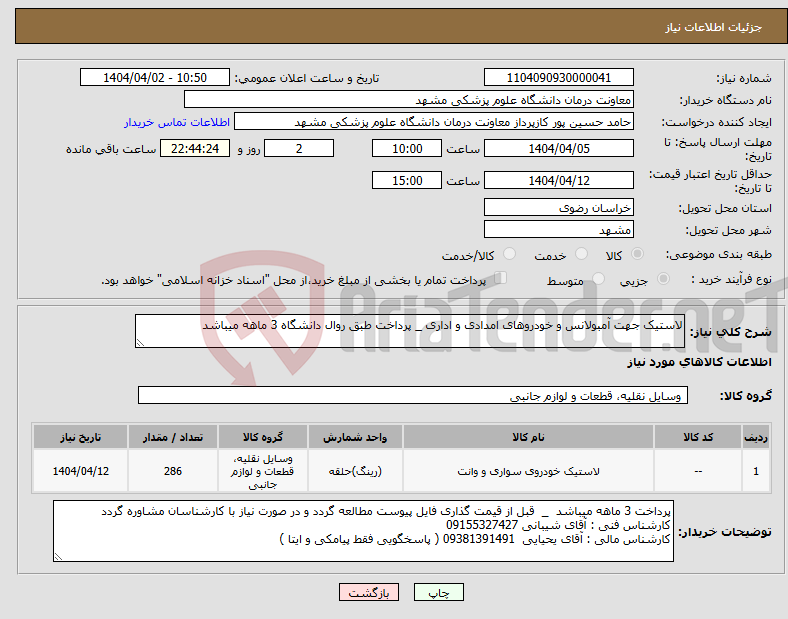Click the table group cell وسایل نقلیه، قطعات و لوازم جانبی
The width and height of the screenshot is (788, 619).
click(x=262, y=471)
